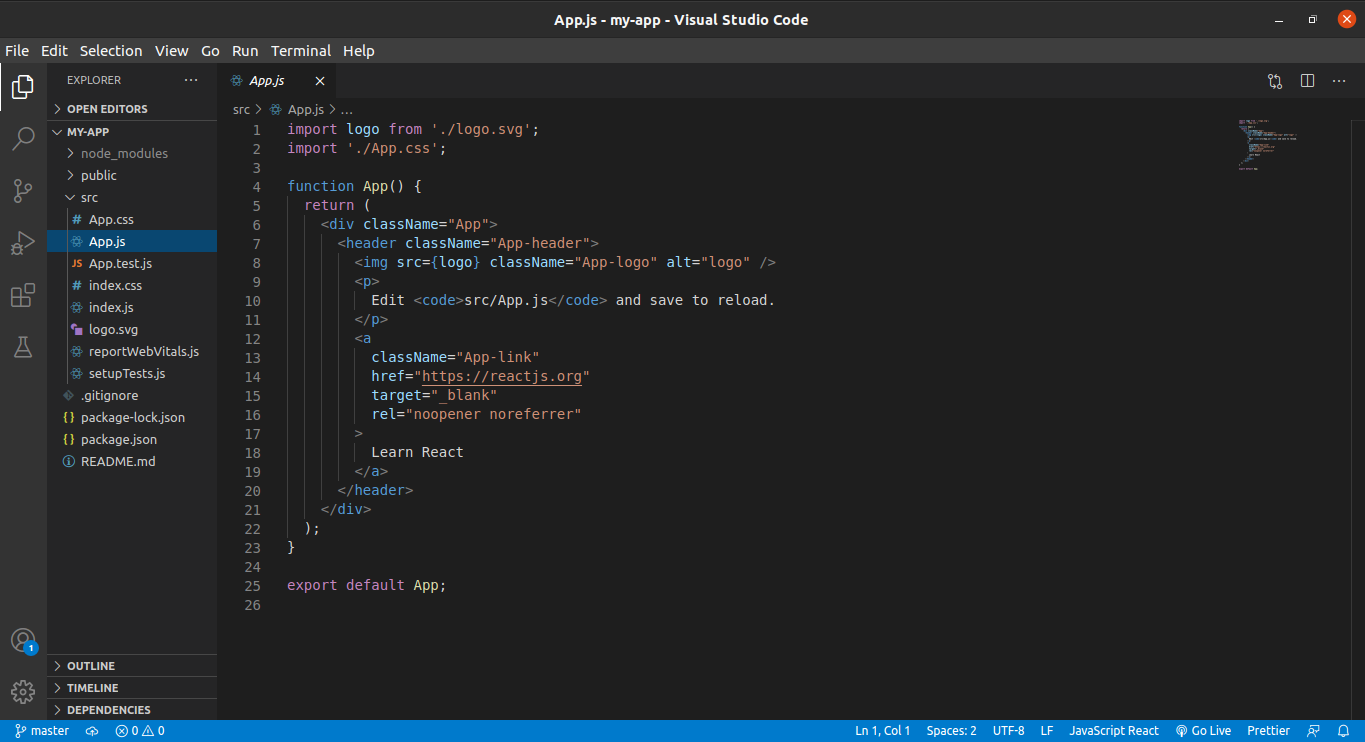Open logo.svg in the file tree
Viewport: 1365px width, 742px height.
click(132, 329)
